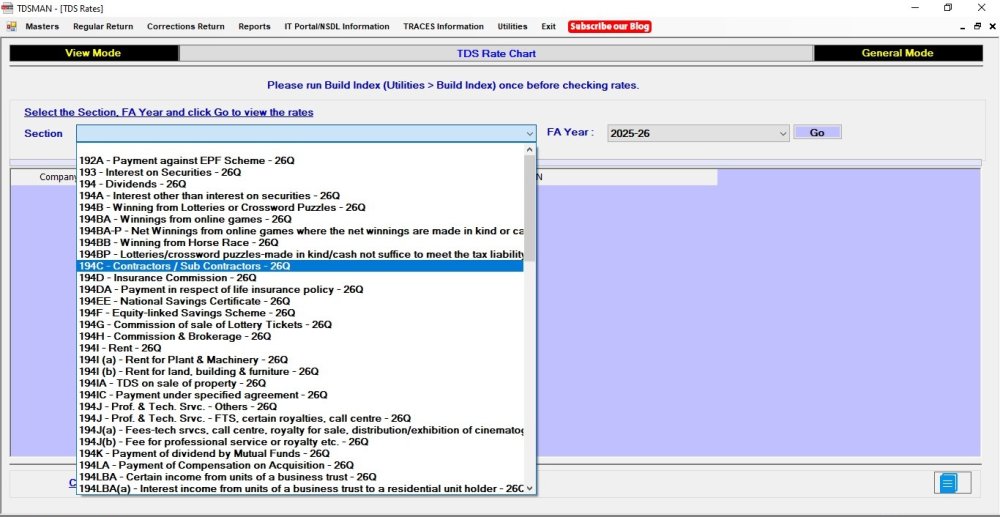Open the Corrections Return menu

coord(186,27)
